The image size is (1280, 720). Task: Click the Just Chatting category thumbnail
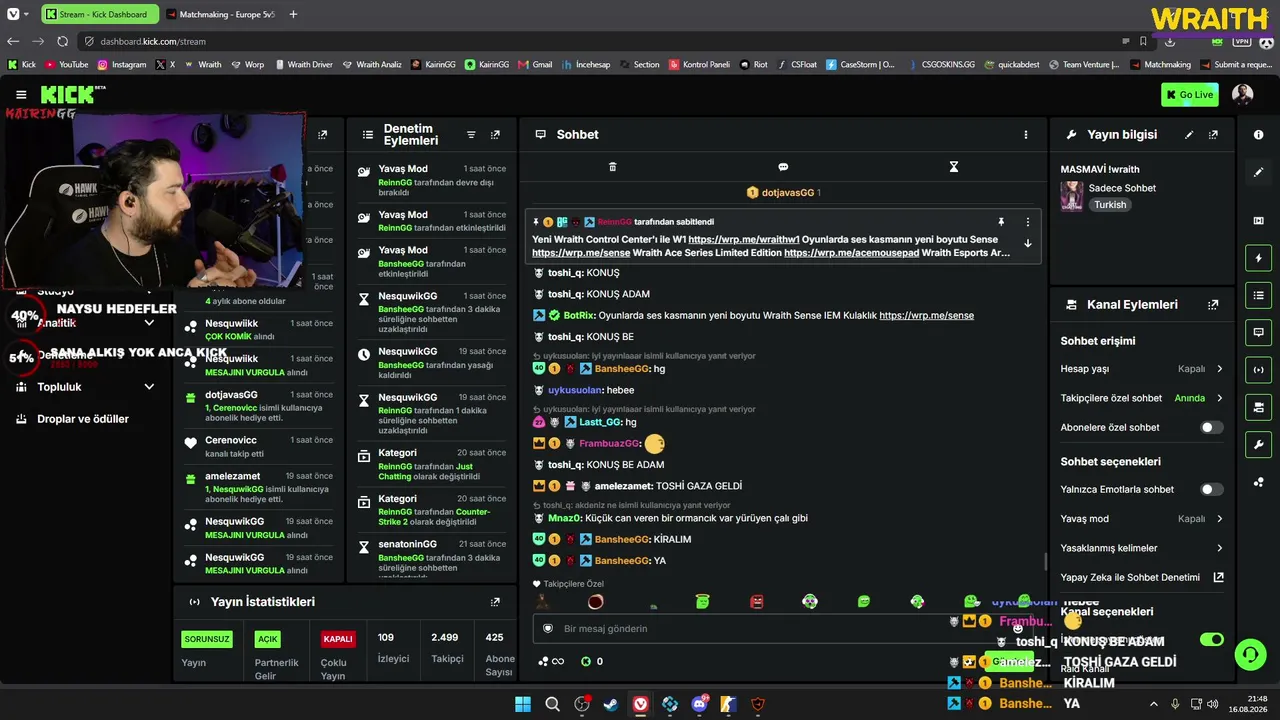(x=1072, y=196)
